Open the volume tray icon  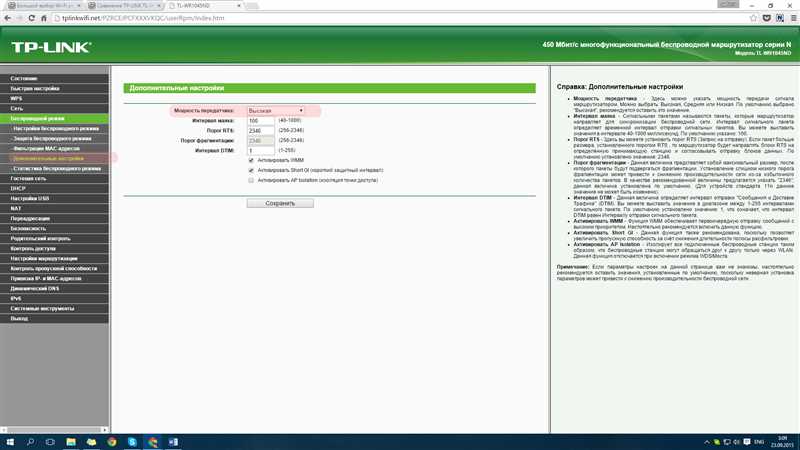(x=736, y=442)
